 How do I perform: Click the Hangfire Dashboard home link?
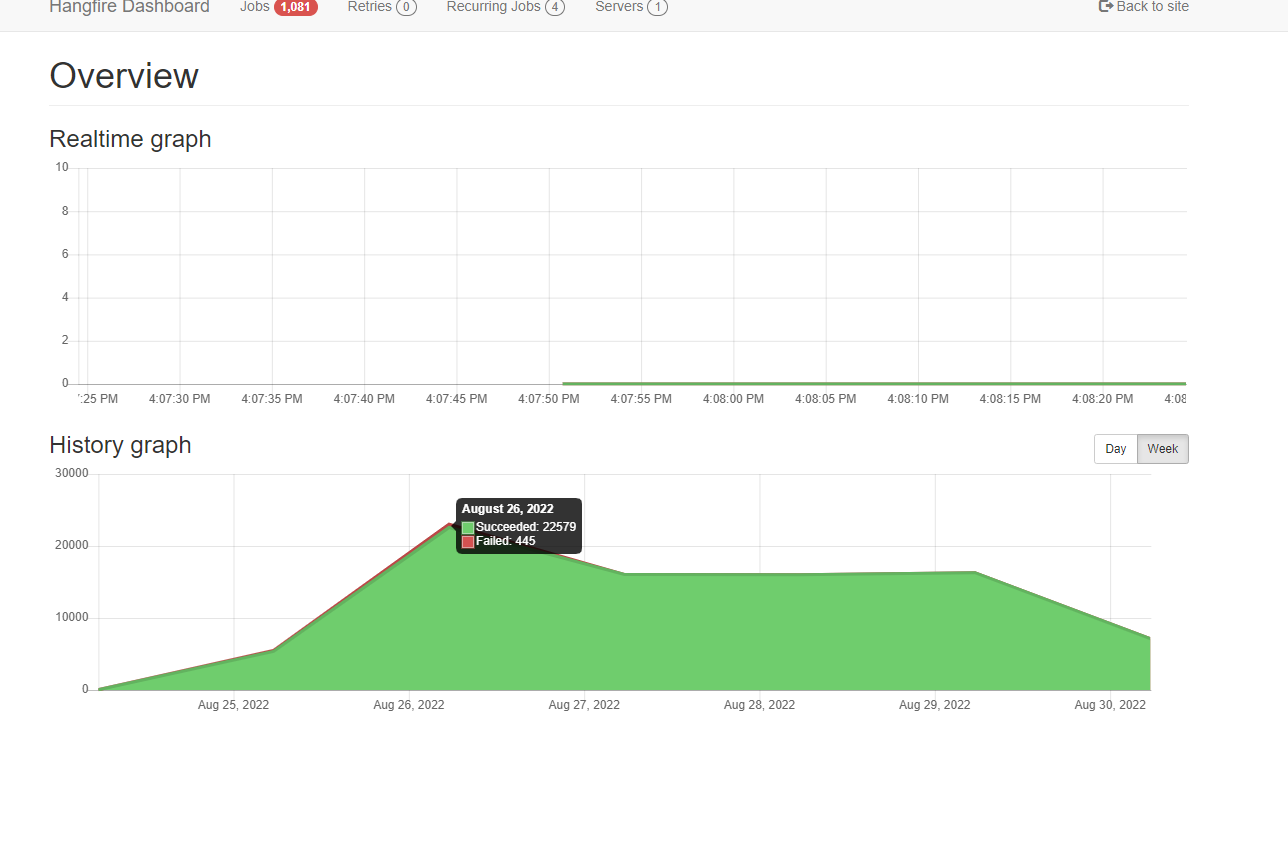pos(129,7)
